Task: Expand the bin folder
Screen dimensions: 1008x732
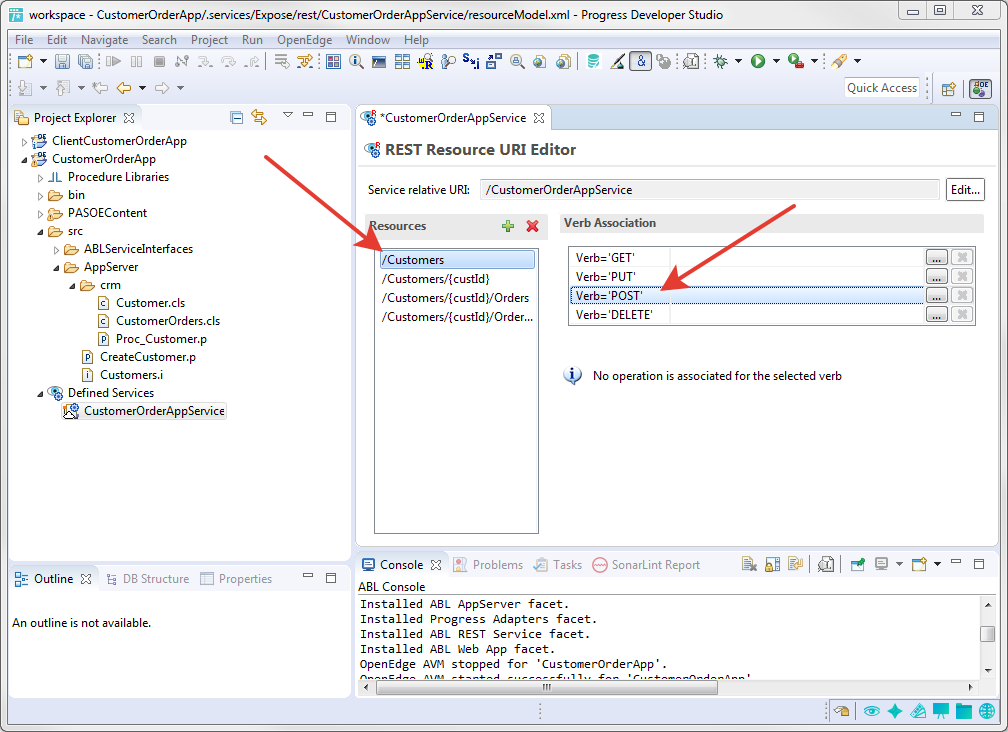Action: coord(40,195)
